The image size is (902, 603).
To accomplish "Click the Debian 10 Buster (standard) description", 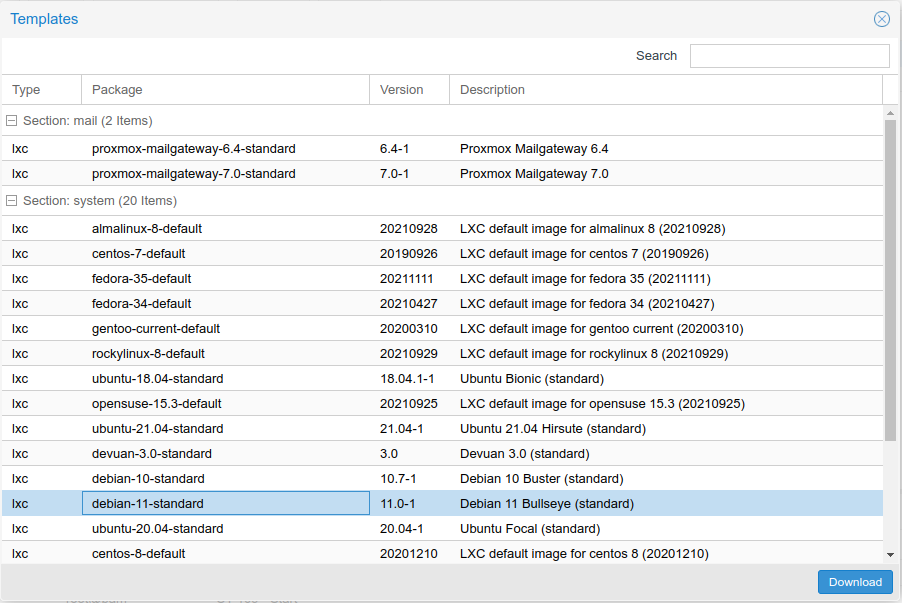I will [x=542, y=479].
